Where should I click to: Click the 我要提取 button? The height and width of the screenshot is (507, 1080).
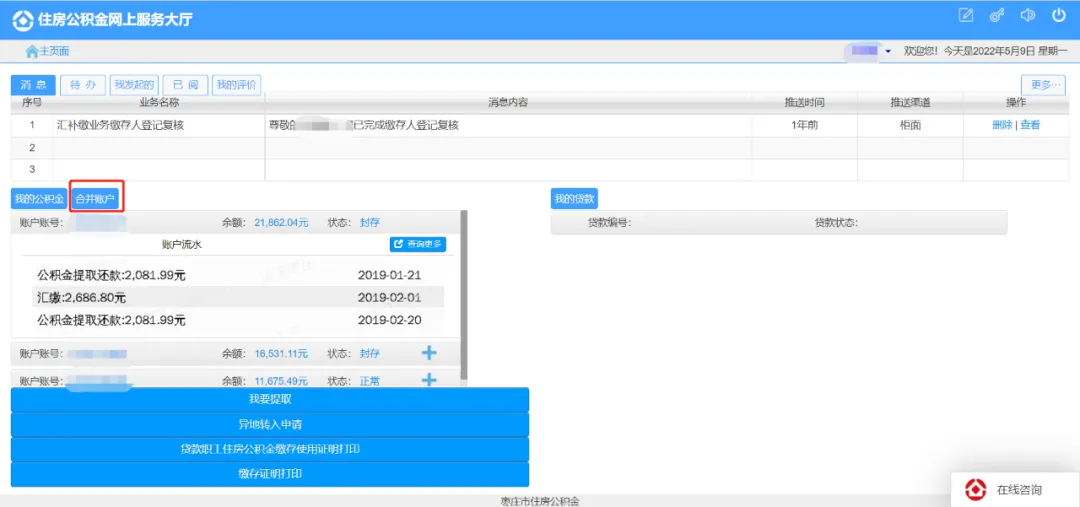click(270, 399)
